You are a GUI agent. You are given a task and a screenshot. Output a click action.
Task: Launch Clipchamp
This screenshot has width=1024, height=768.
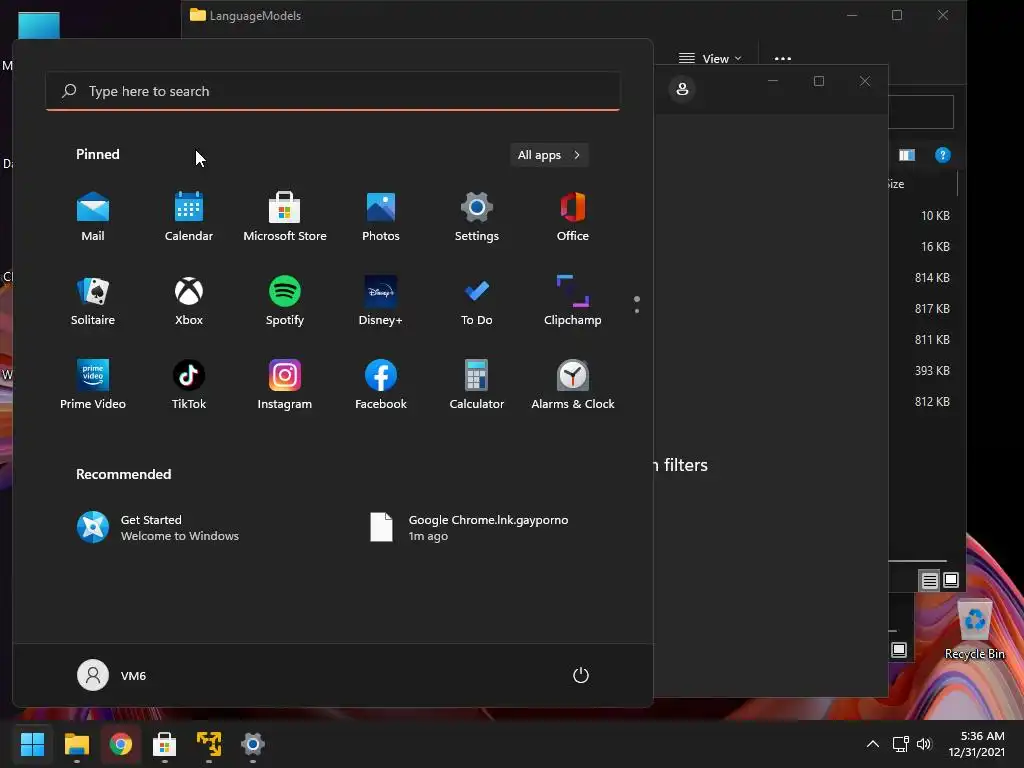573,301
